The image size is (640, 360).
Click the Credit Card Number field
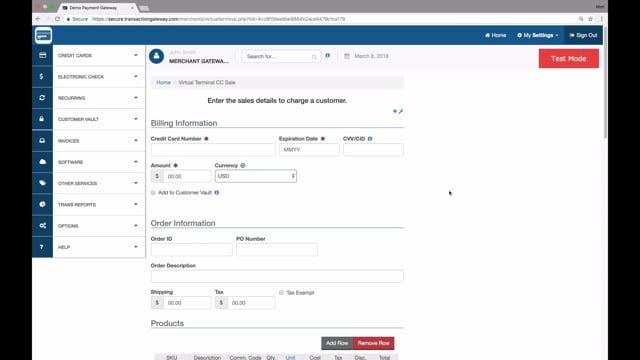click(213, 149)
